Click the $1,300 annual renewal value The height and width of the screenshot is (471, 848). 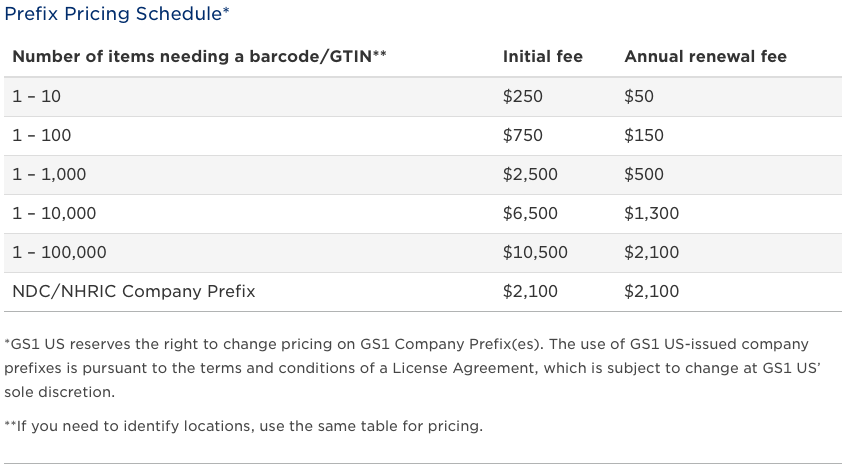click(651, 213)
